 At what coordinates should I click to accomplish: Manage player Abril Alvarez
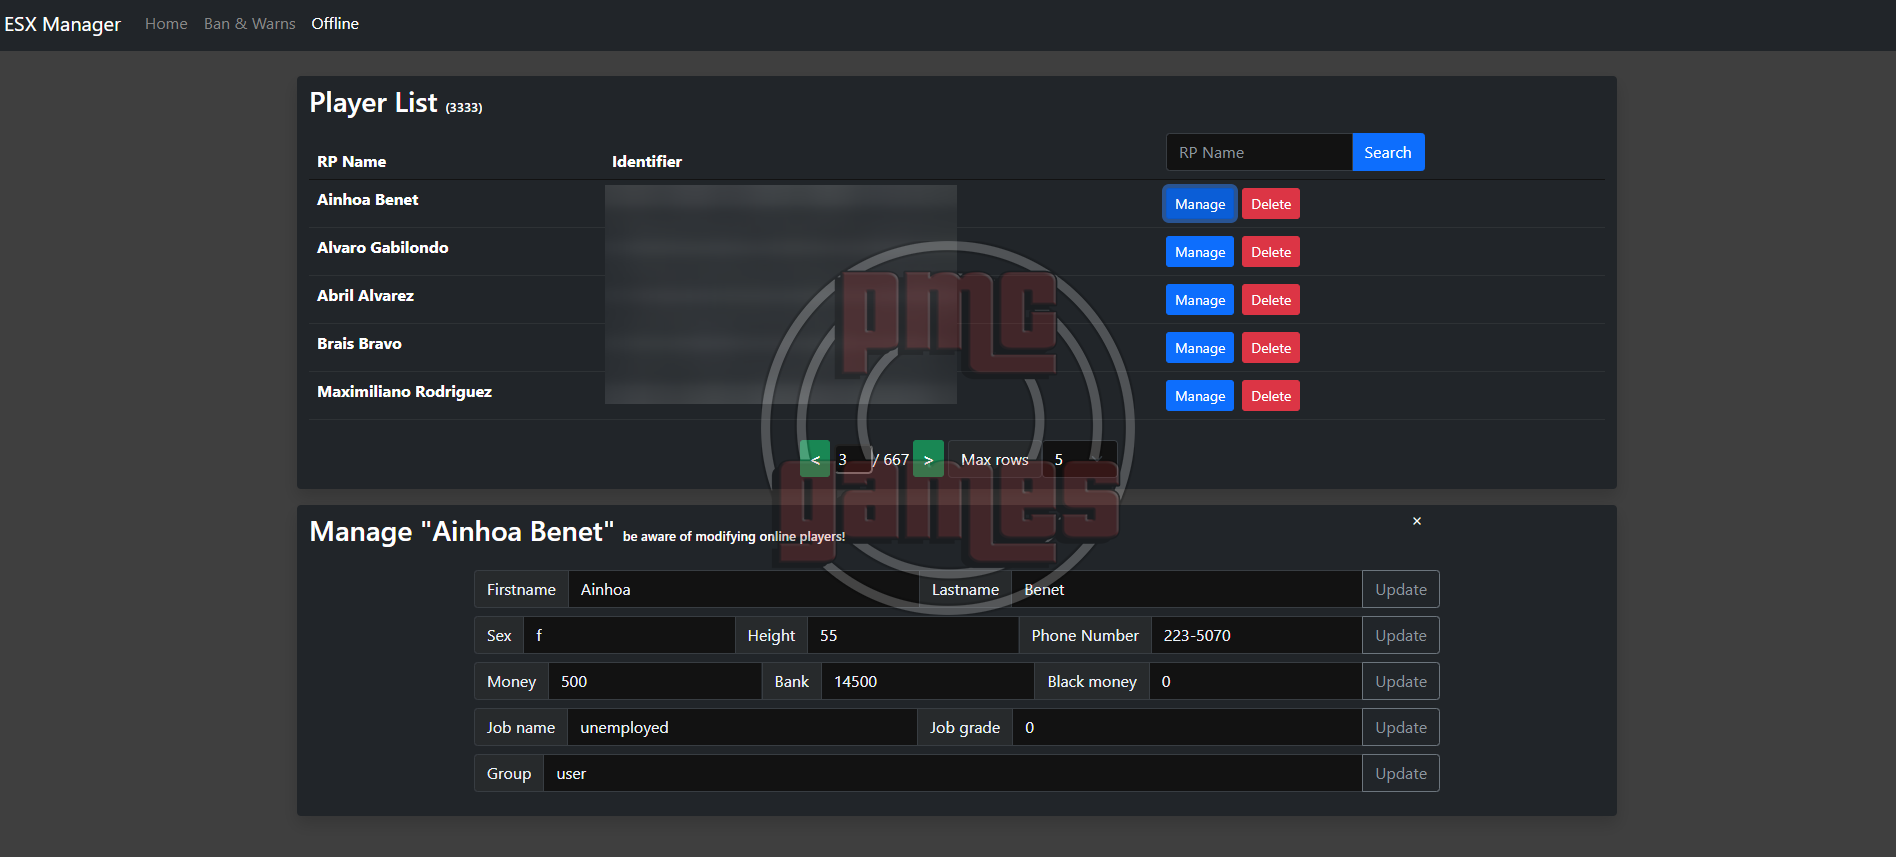pos(1200,300)
